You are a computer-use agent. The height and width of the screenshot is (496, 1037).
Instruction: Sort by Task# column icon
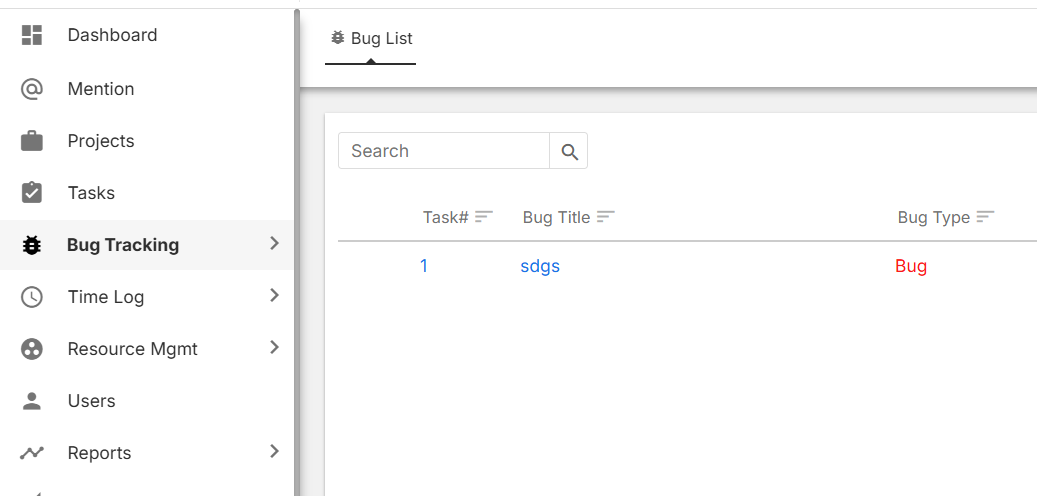coord(484,217)
